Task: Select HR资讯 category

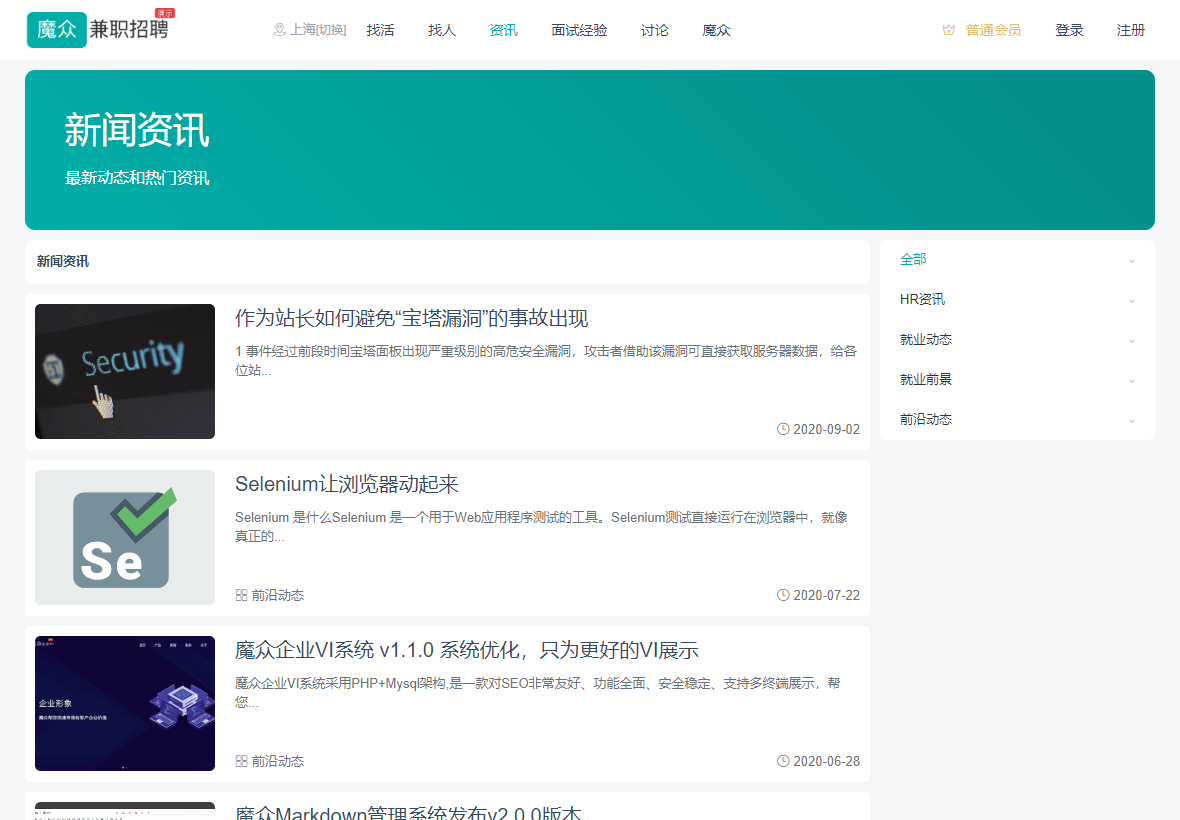Action: point(922,299)
